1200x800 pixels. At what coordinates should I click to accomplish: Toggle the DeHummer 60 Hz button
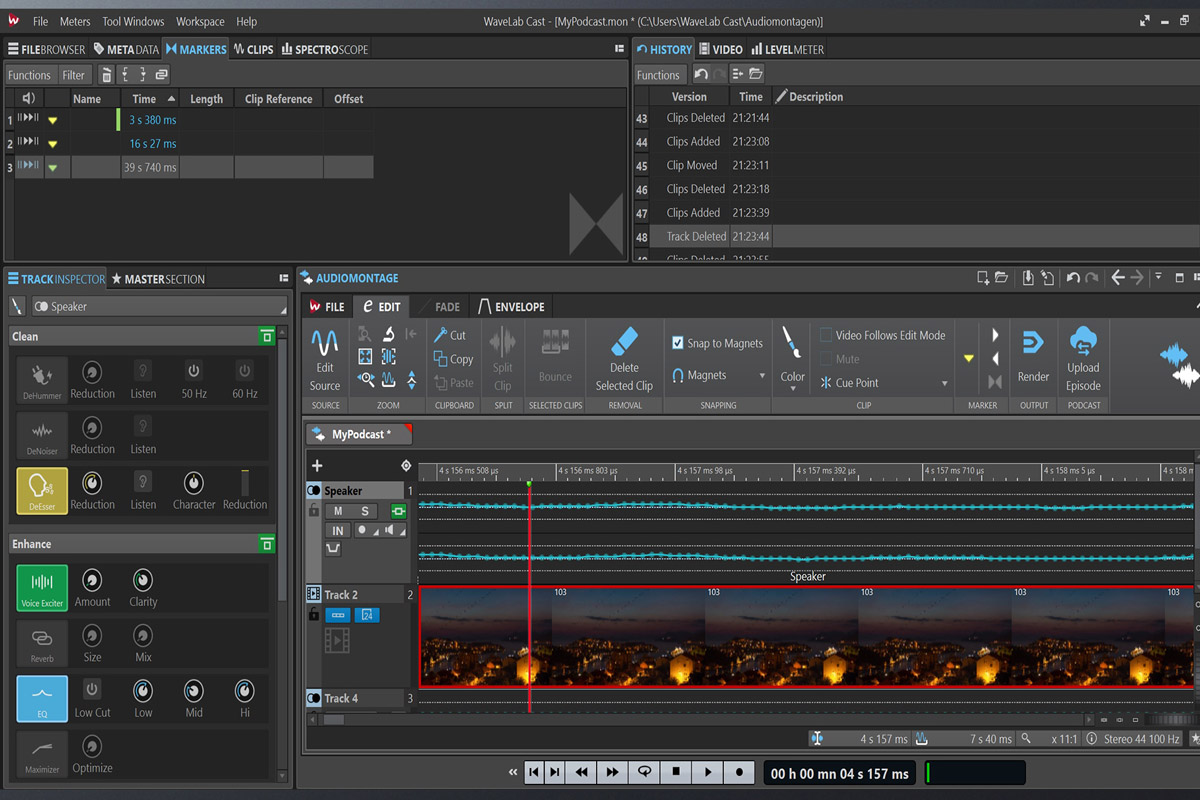click(245, 371)
